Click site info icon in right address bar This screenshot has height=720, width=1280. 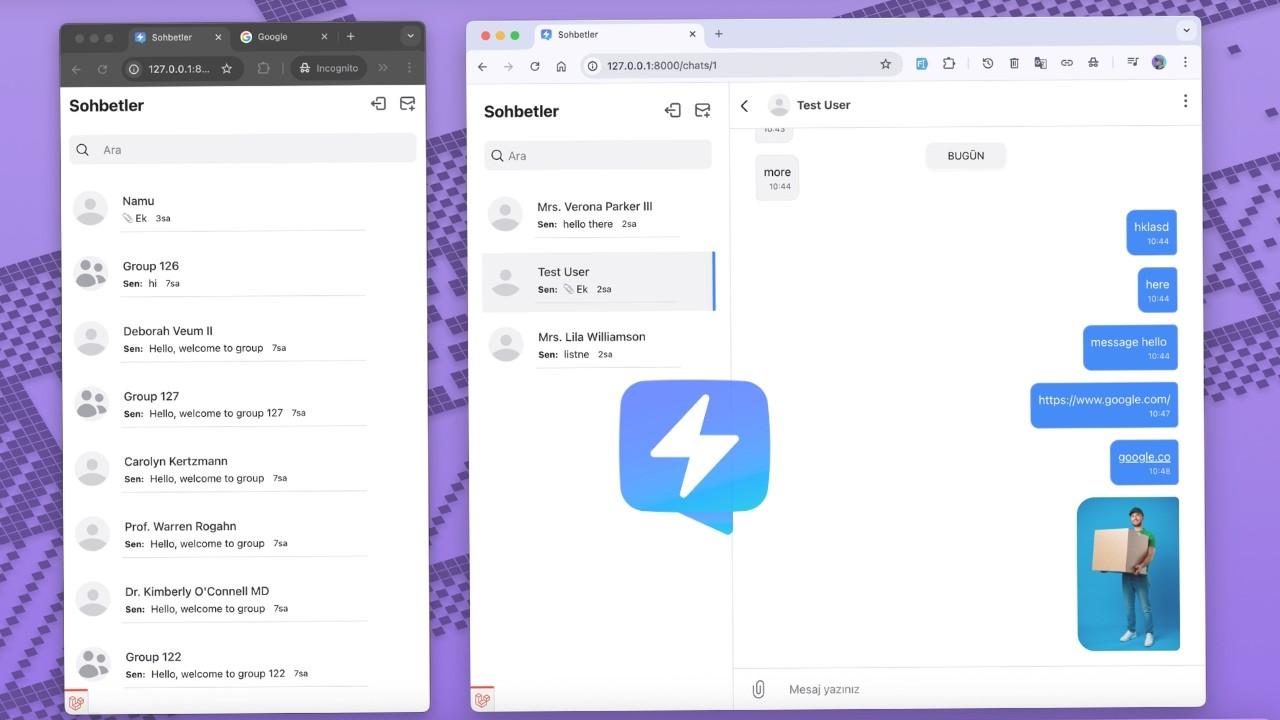(593, 66)
